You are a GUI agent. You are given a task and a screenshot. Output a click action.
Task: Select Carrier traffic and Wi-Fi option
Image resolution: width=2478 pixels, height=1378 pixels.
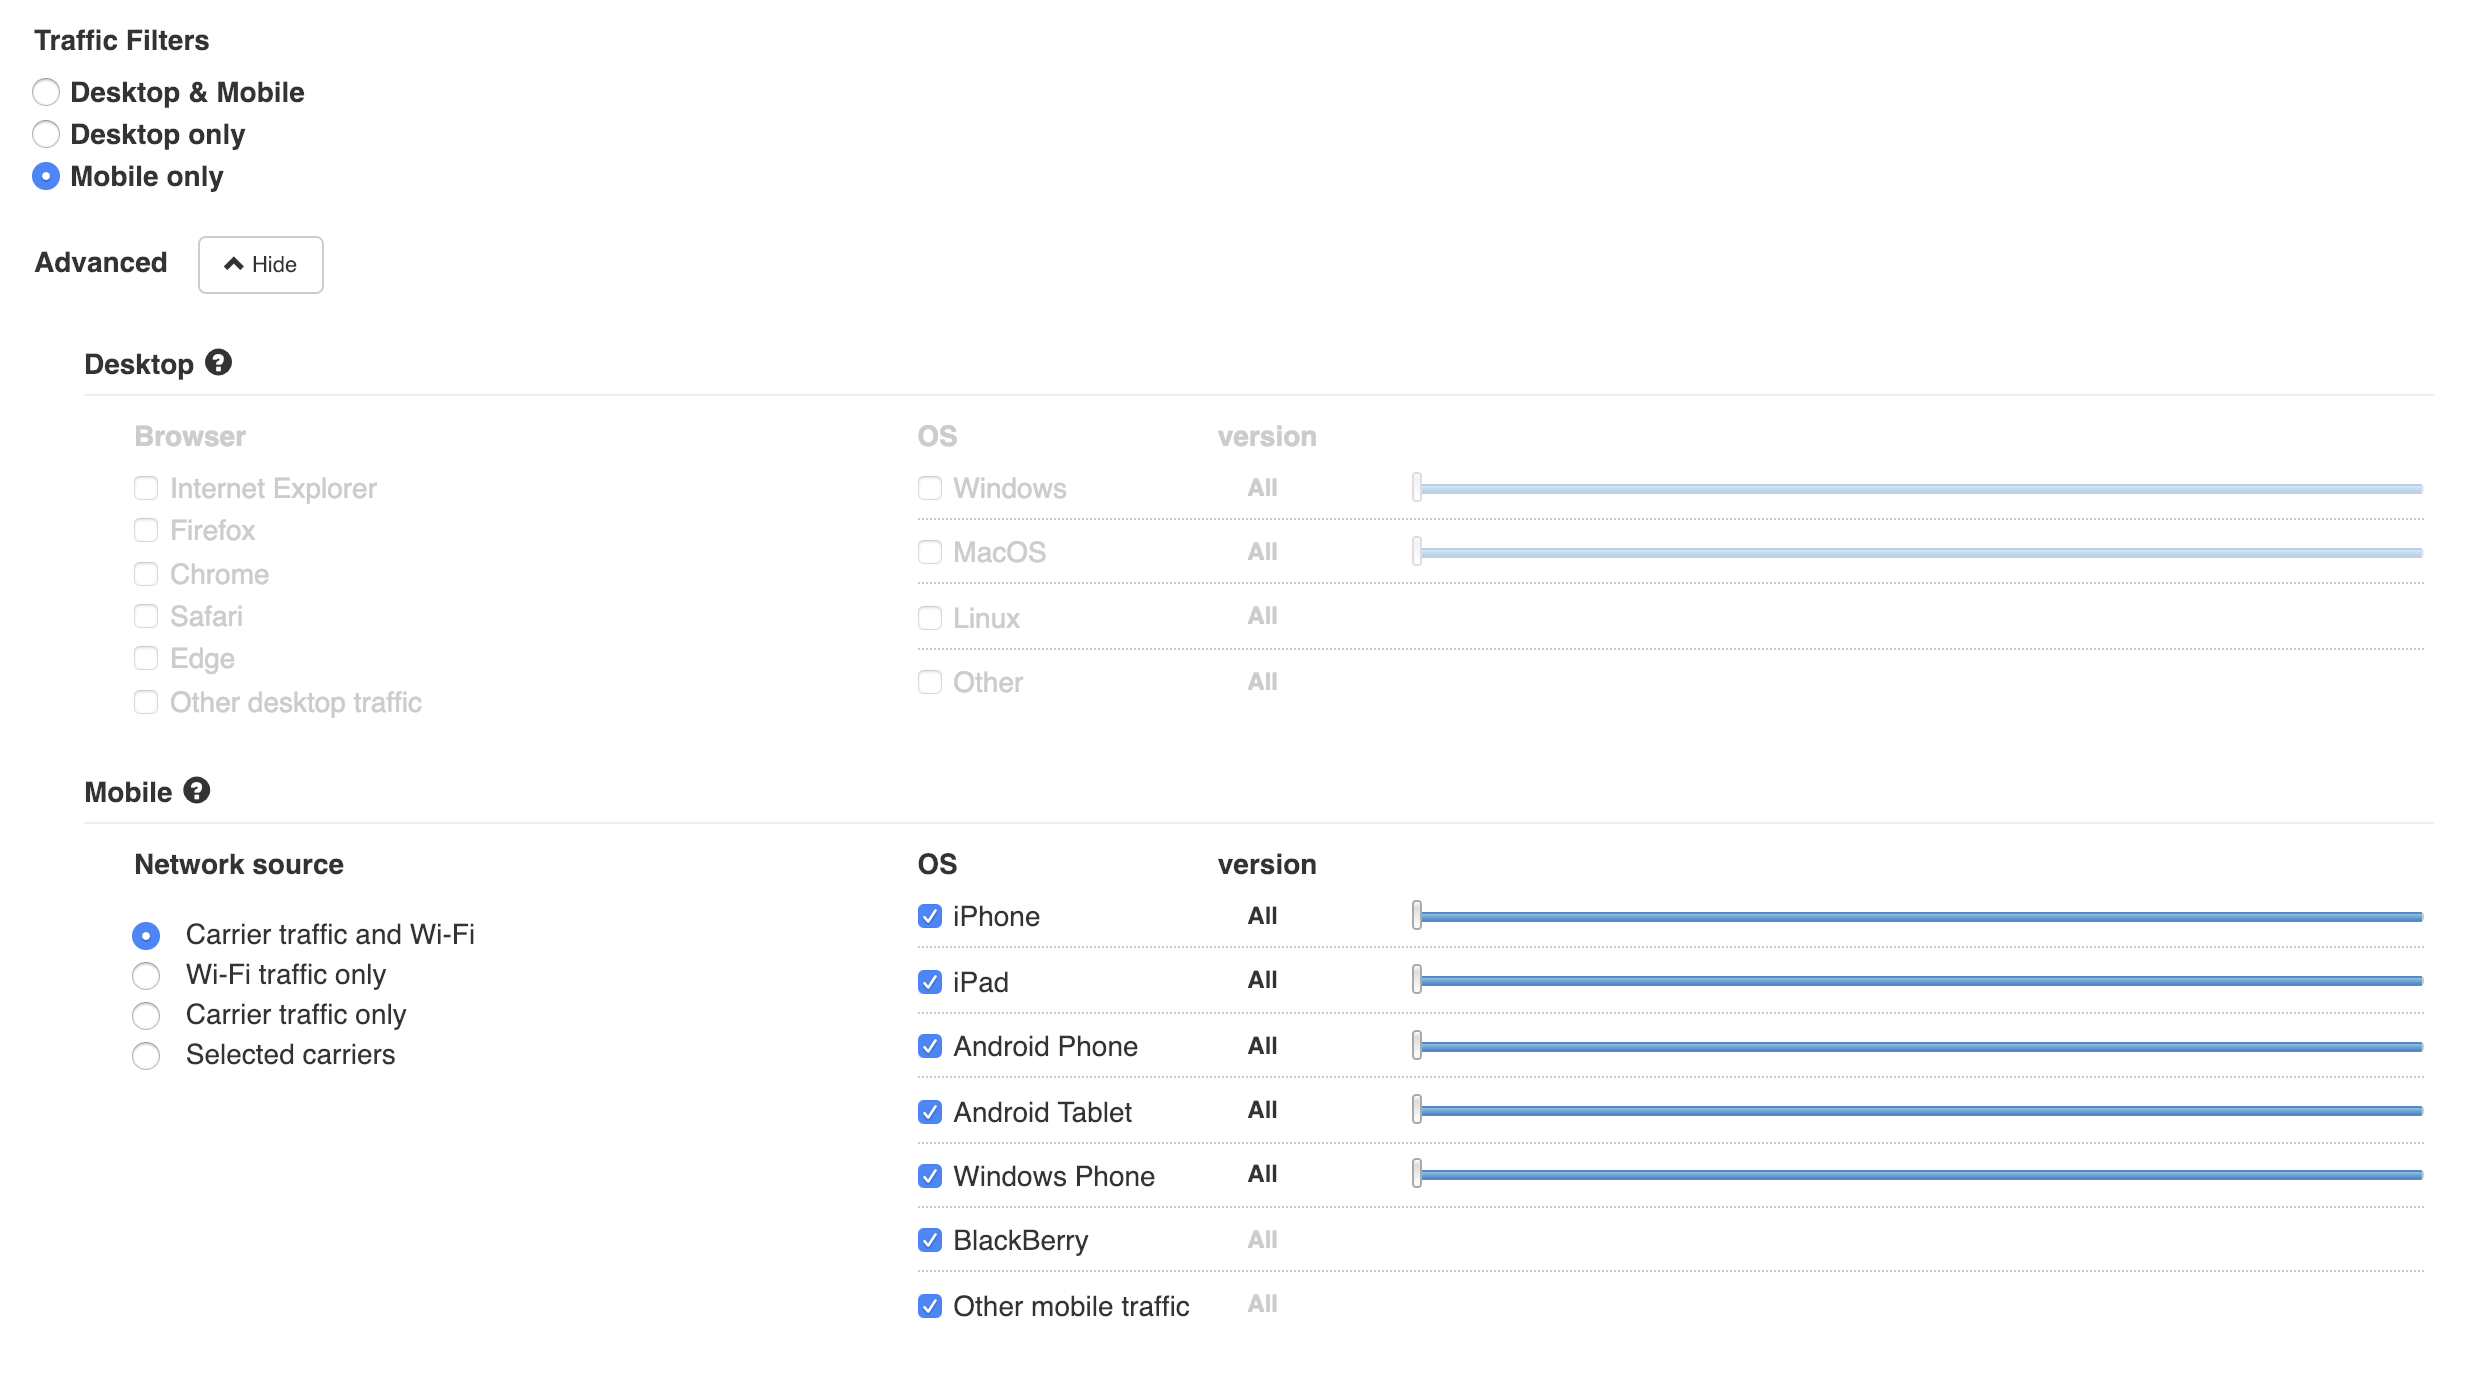[146, 935]
